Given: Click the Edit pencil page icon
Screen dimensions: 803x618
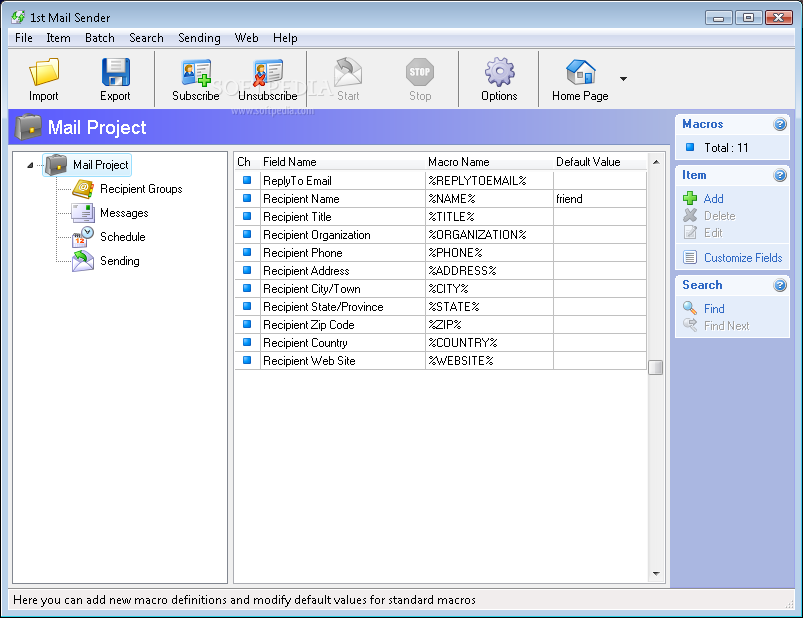Looking at the screenshot, I should 690,232.
